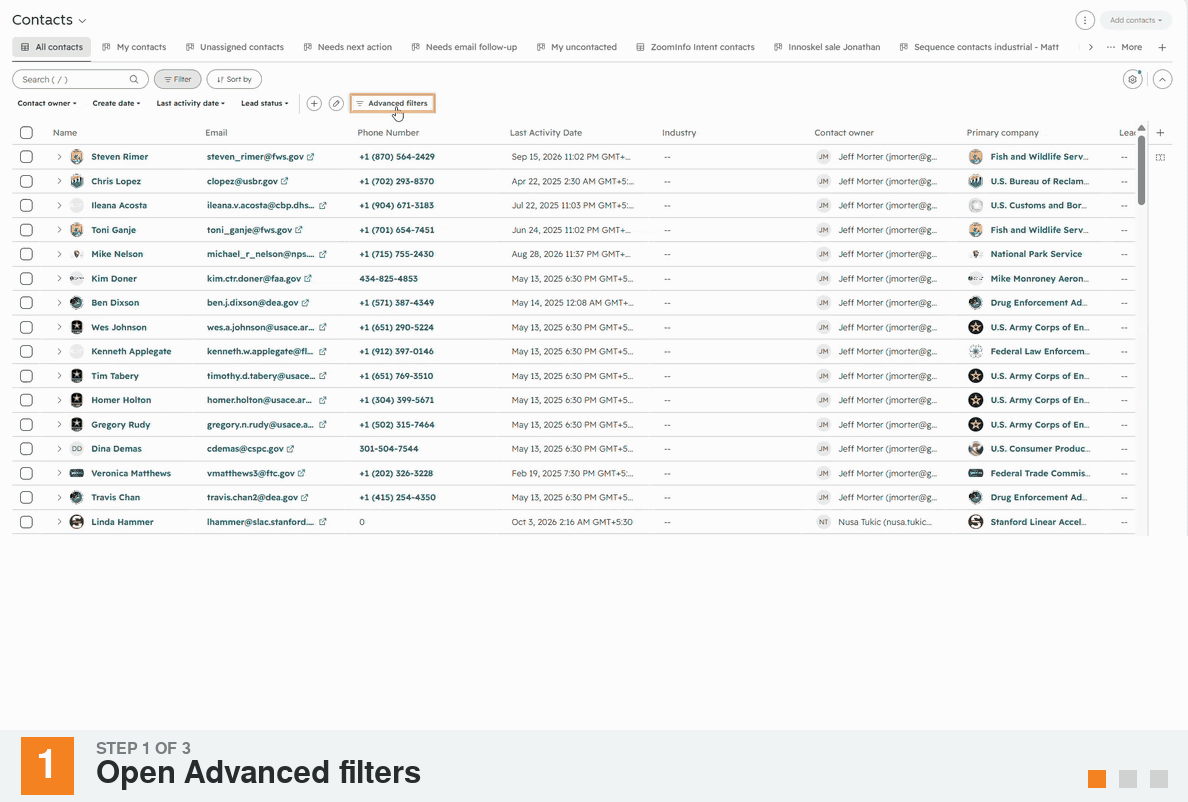Click Steven Rimer's avatar icon
The image size is (1188, 802).
pos(77,157)
